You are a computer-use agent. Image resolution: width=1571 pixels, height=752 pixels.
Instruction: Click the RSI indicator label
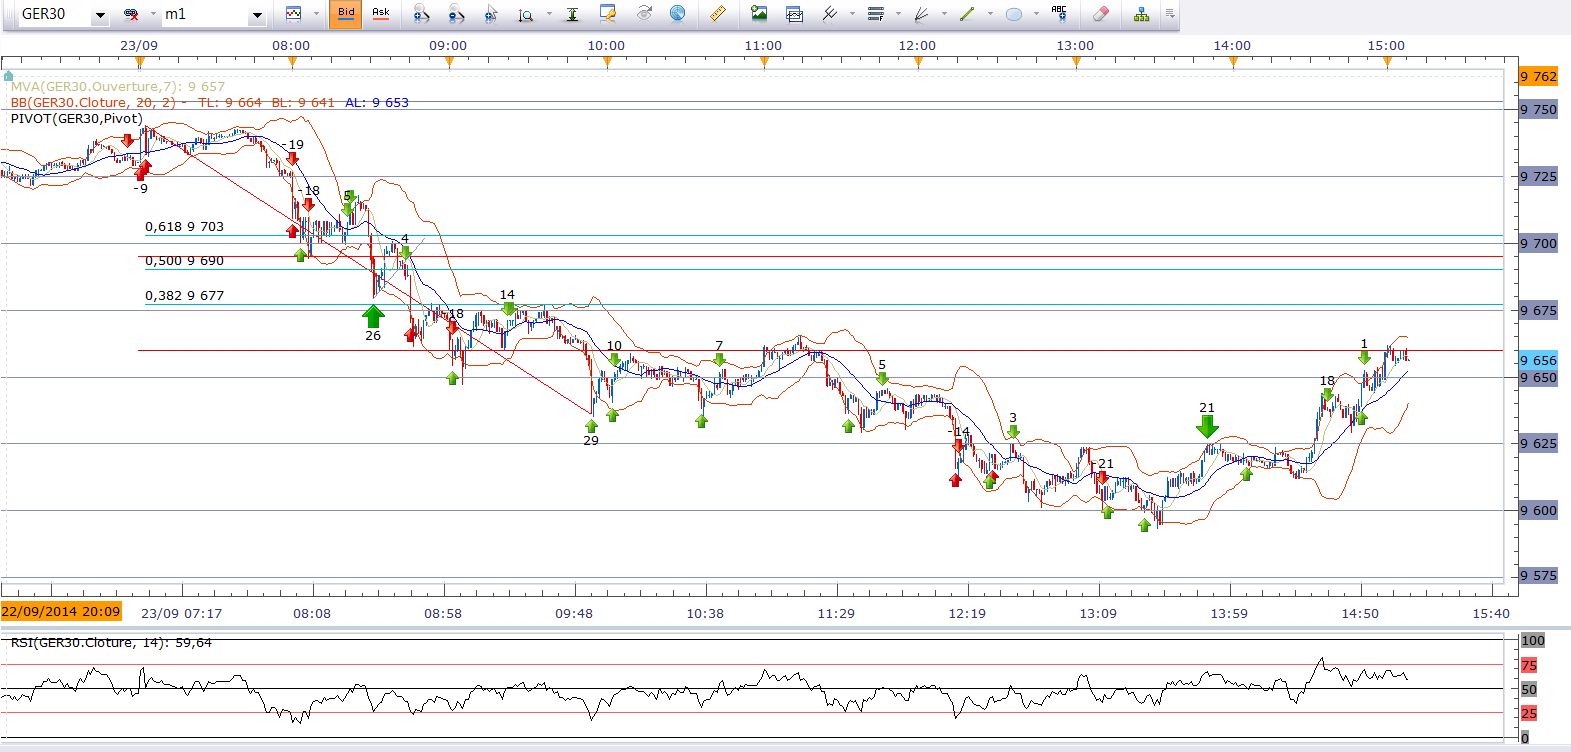(x=110, y=643)
